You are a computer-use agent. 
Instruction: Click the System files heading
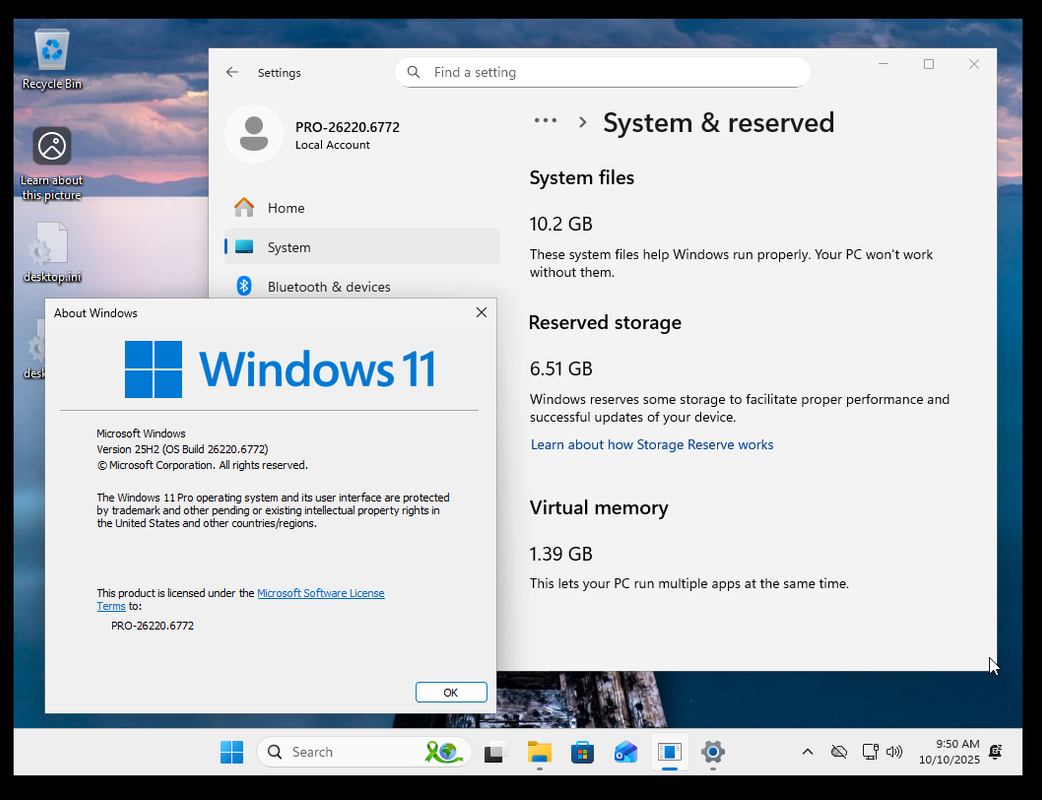[x=581, y=177]
